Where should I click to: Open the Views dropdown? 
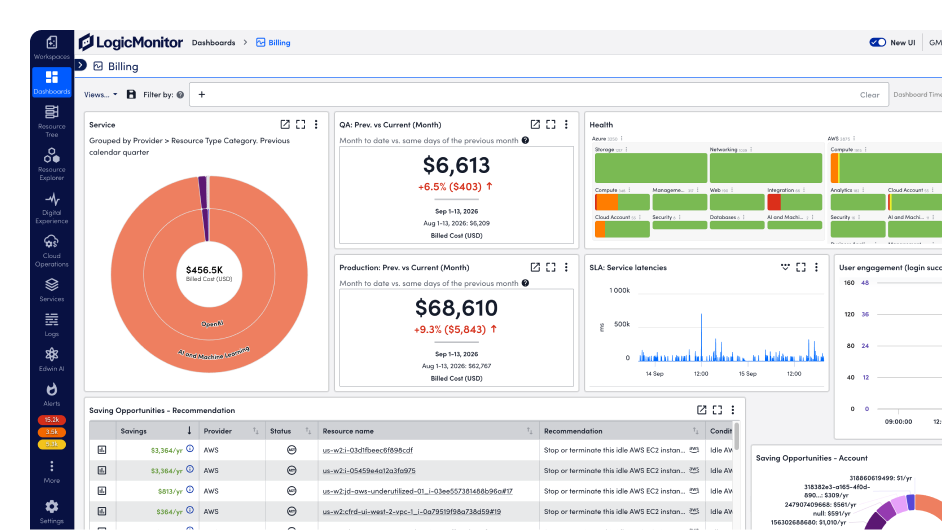100,94
